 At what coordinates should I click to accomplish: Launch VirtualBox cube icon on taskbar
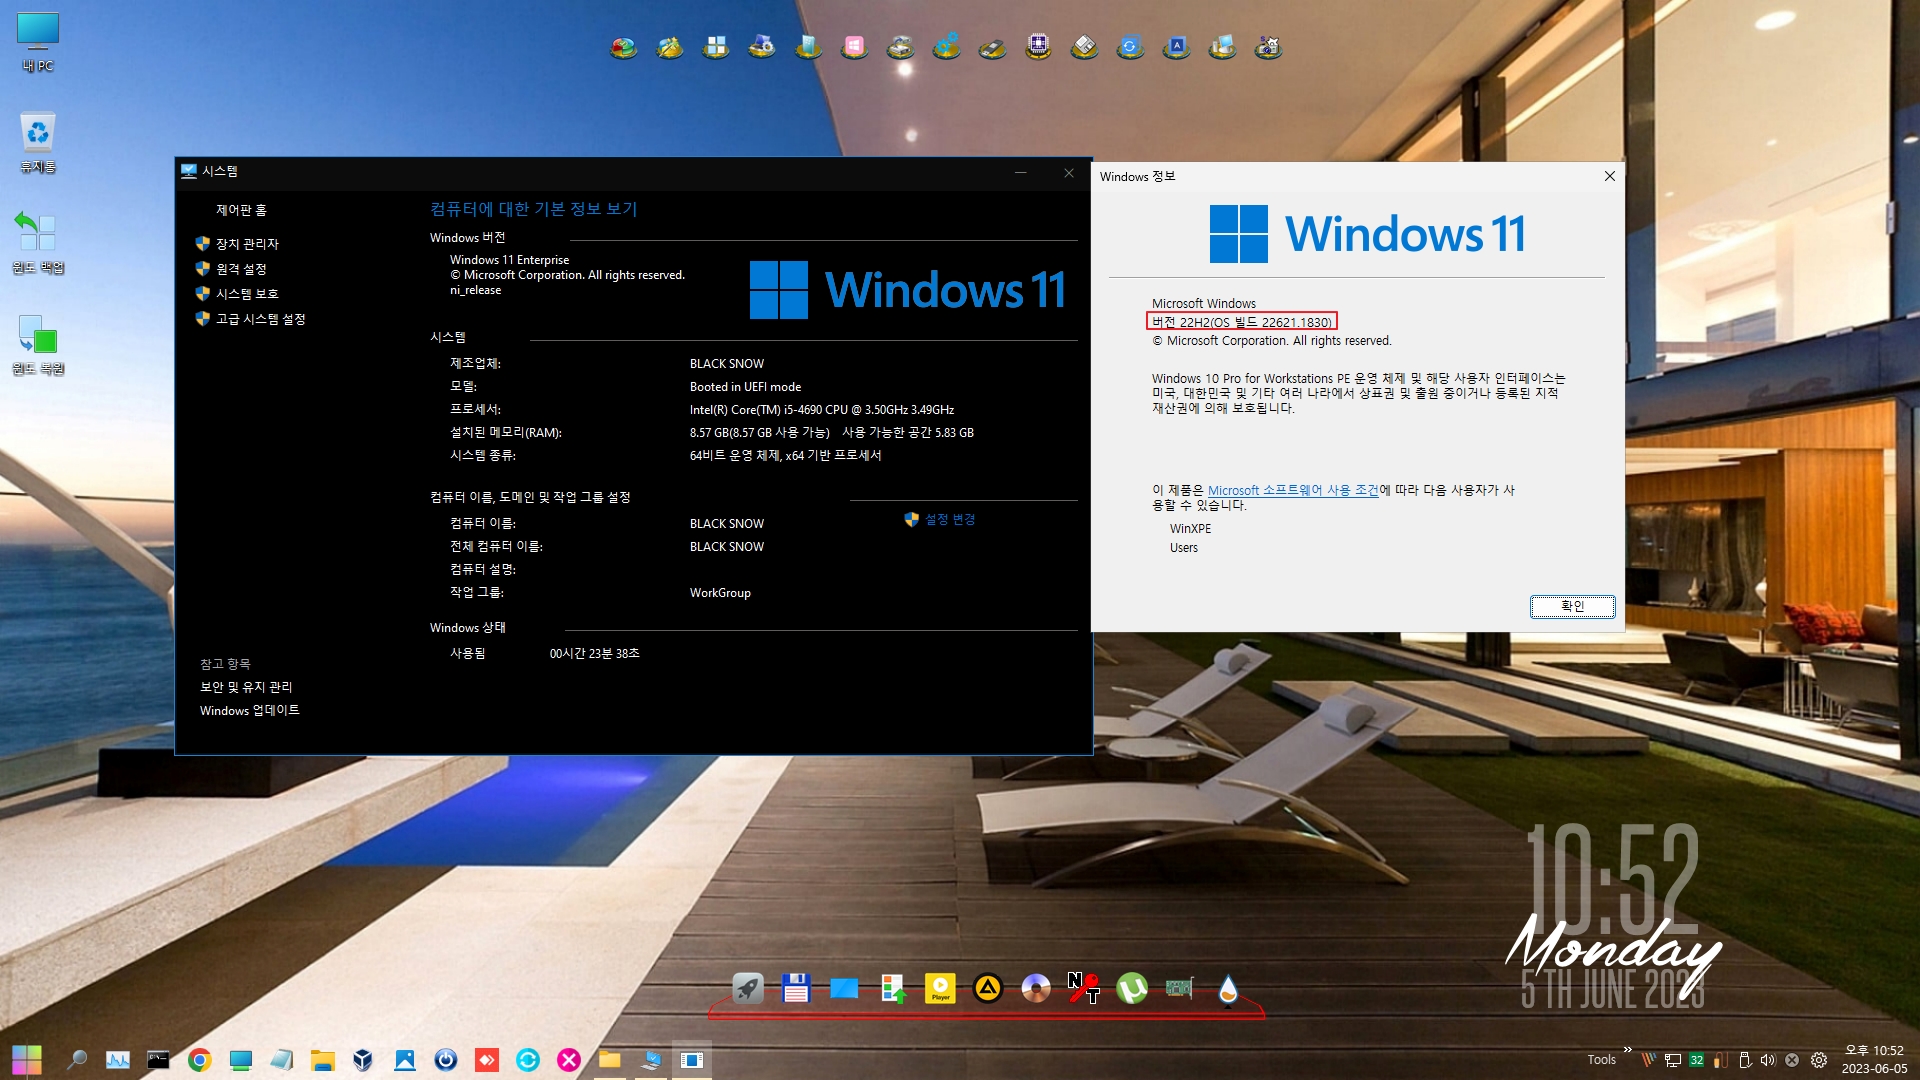(x=363, y=1060)
